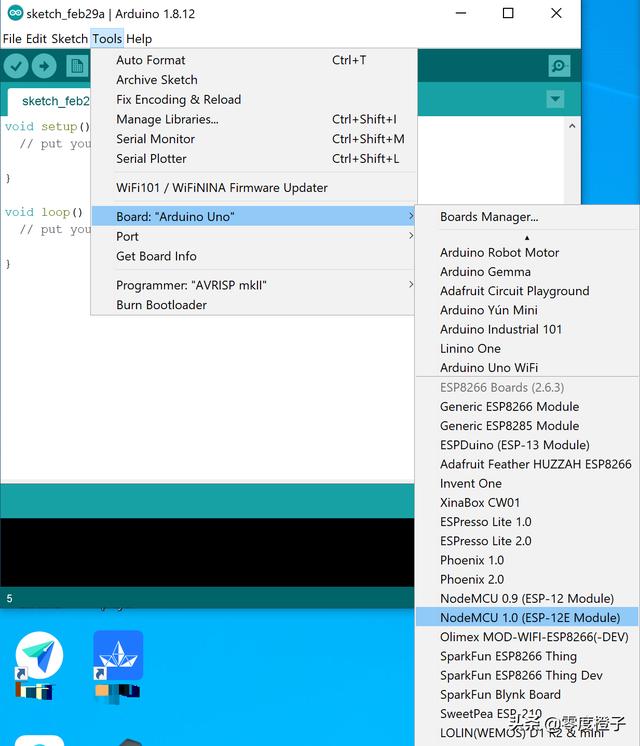Expand the Board: "Arduino Uno" submenu

(254, 216)
